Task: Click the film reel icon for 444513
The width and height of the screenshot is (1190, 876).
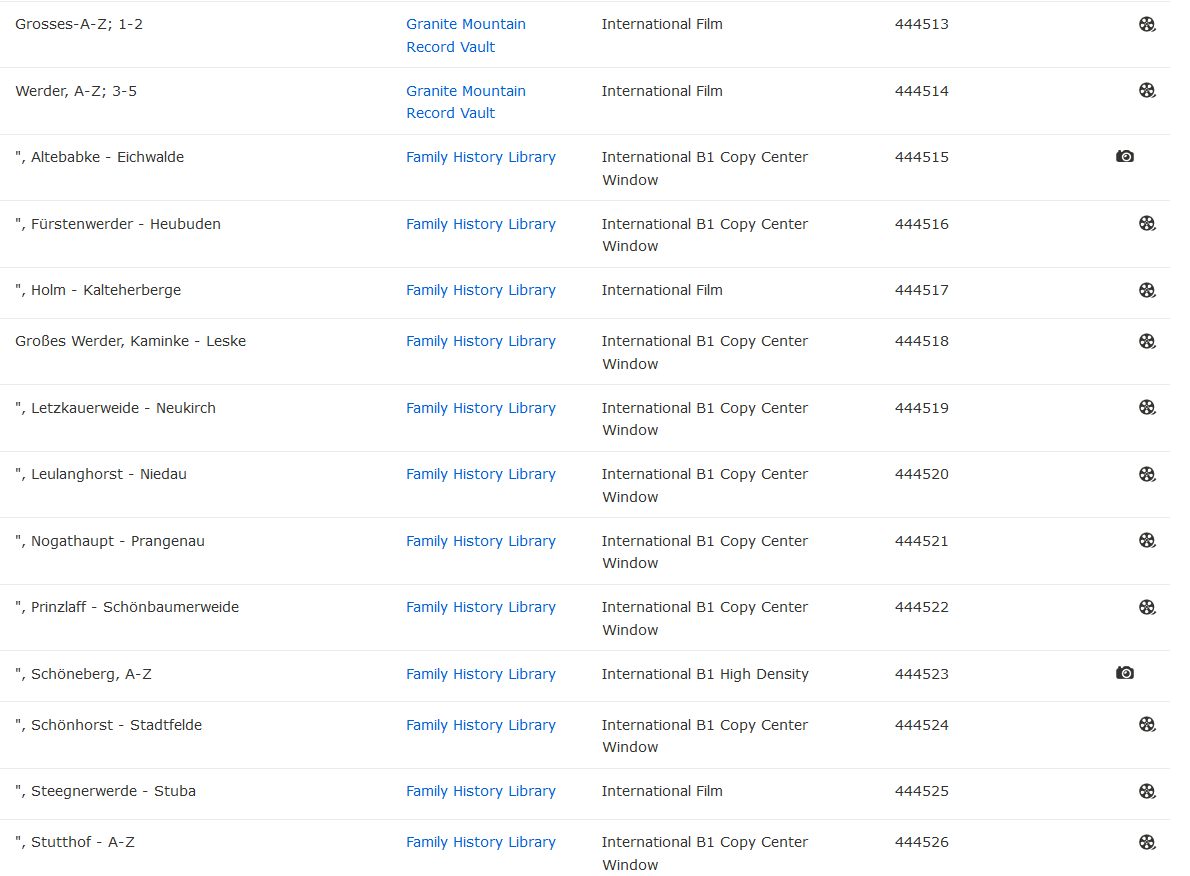Action: (x=1147, y=25)
